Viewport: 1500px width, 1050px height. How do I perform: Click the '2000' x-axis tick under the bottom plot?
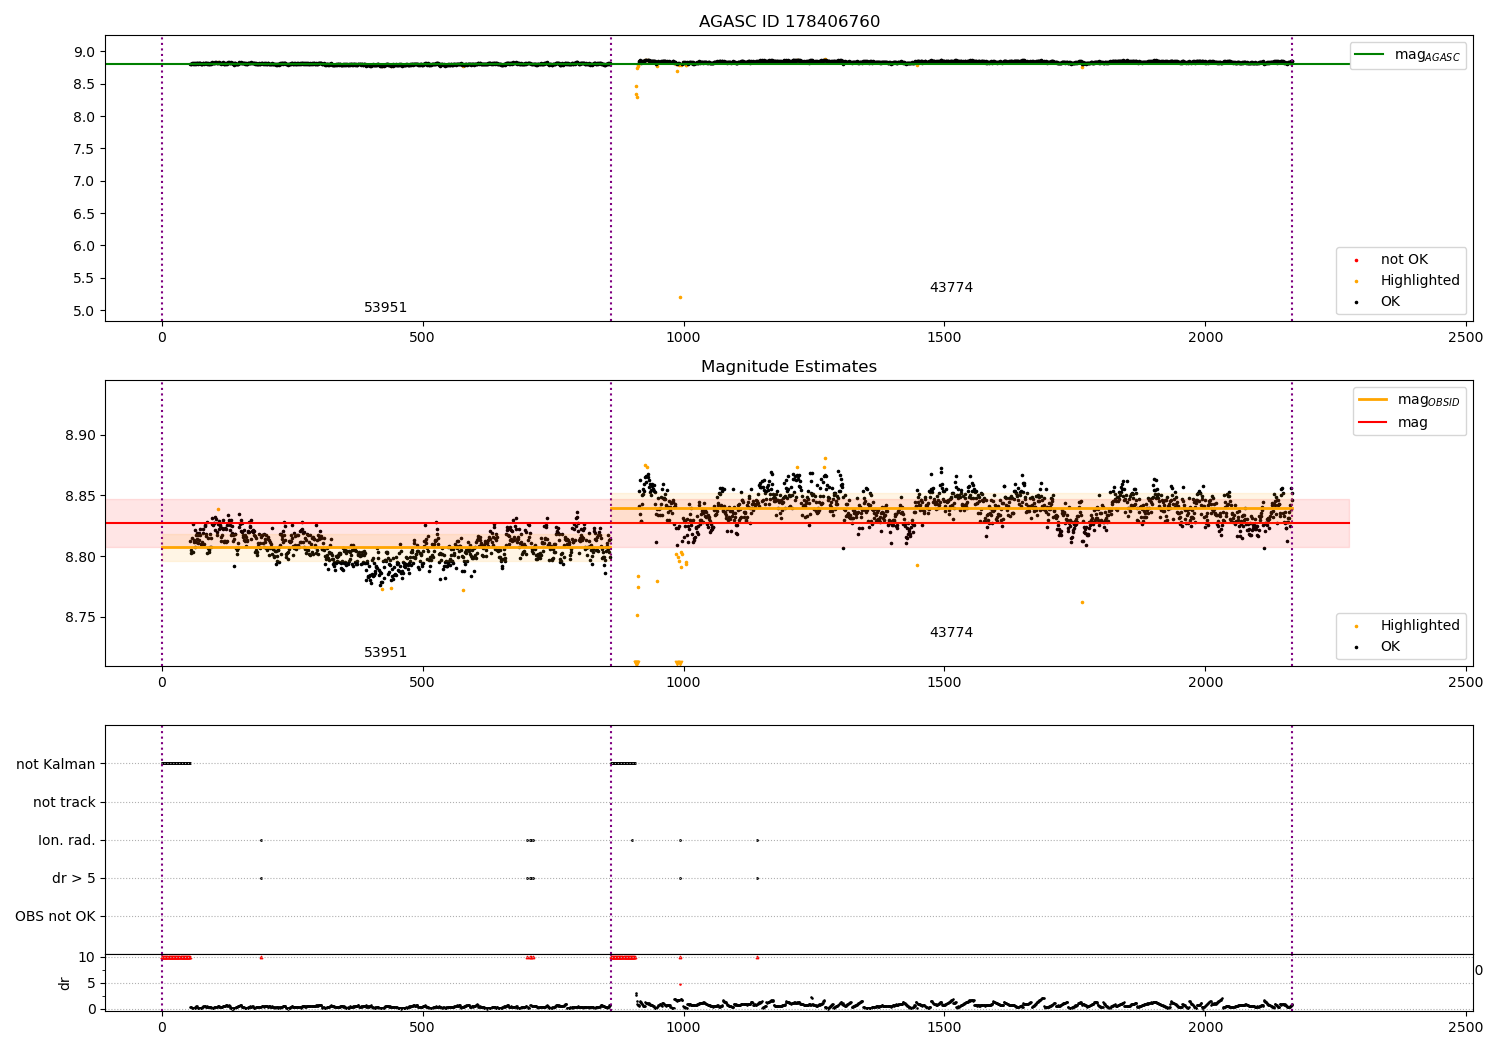coord(1205,1026)
